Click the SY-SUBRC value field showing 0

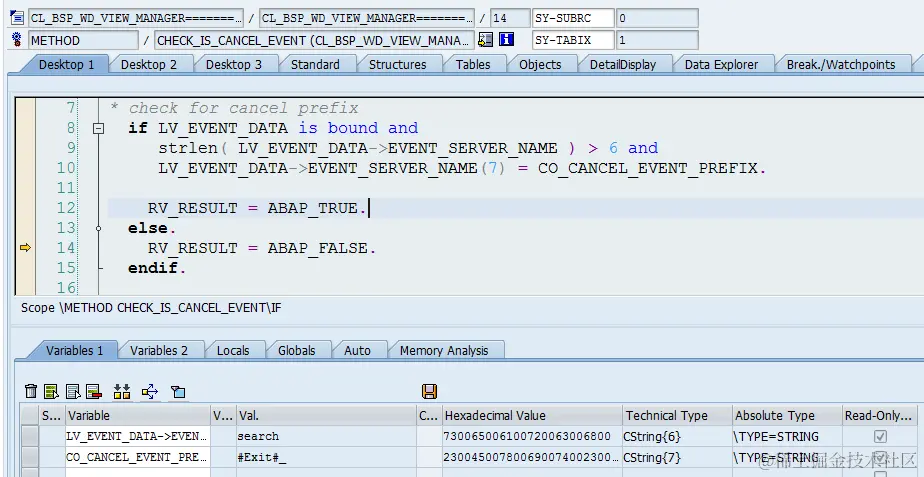pos(657,18)
